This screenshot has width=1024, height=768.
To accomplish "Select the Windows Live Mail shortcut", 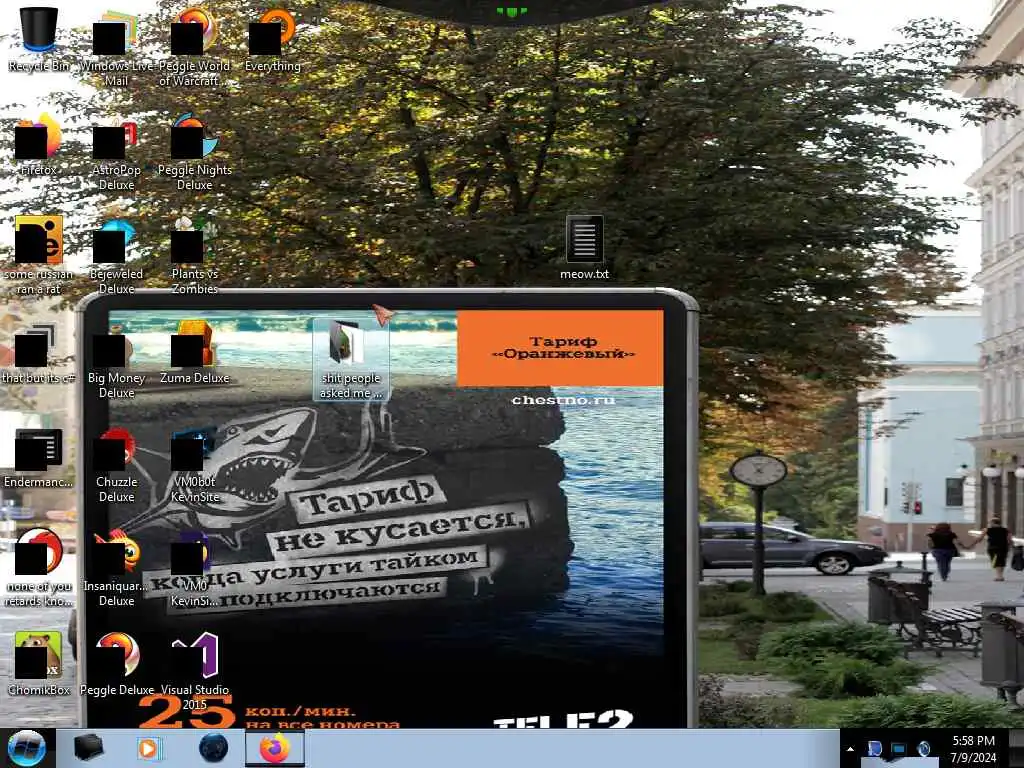I will coord(116,48).
